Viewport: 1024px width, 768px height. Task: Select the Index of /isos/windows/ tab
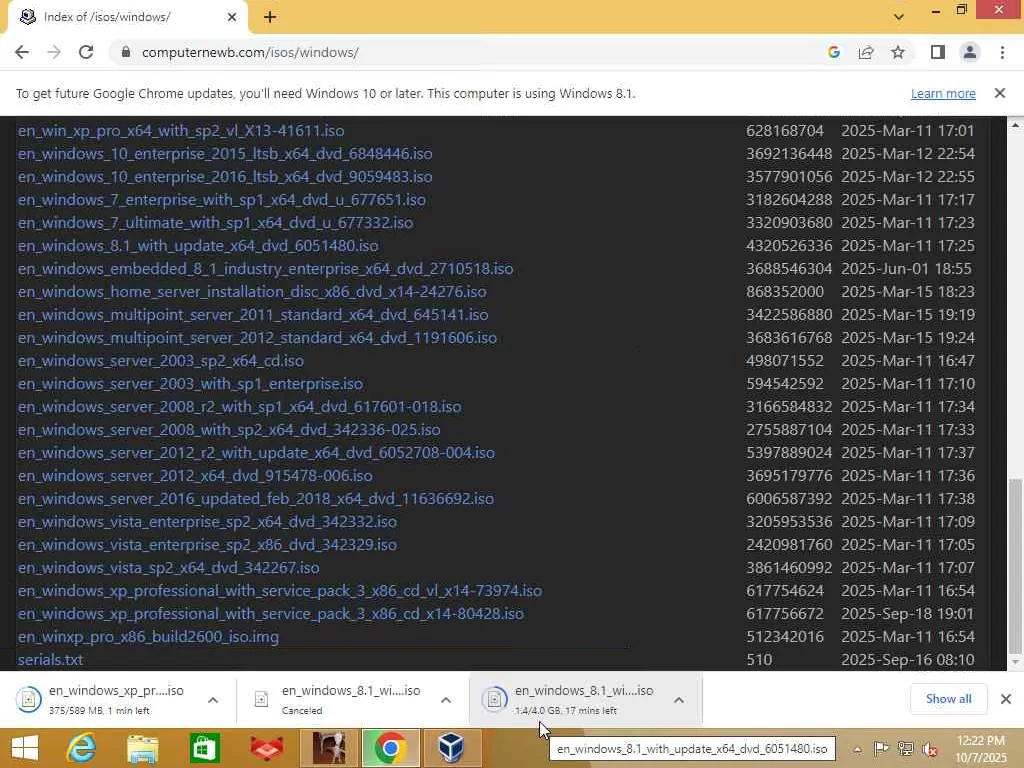(128, 17)
